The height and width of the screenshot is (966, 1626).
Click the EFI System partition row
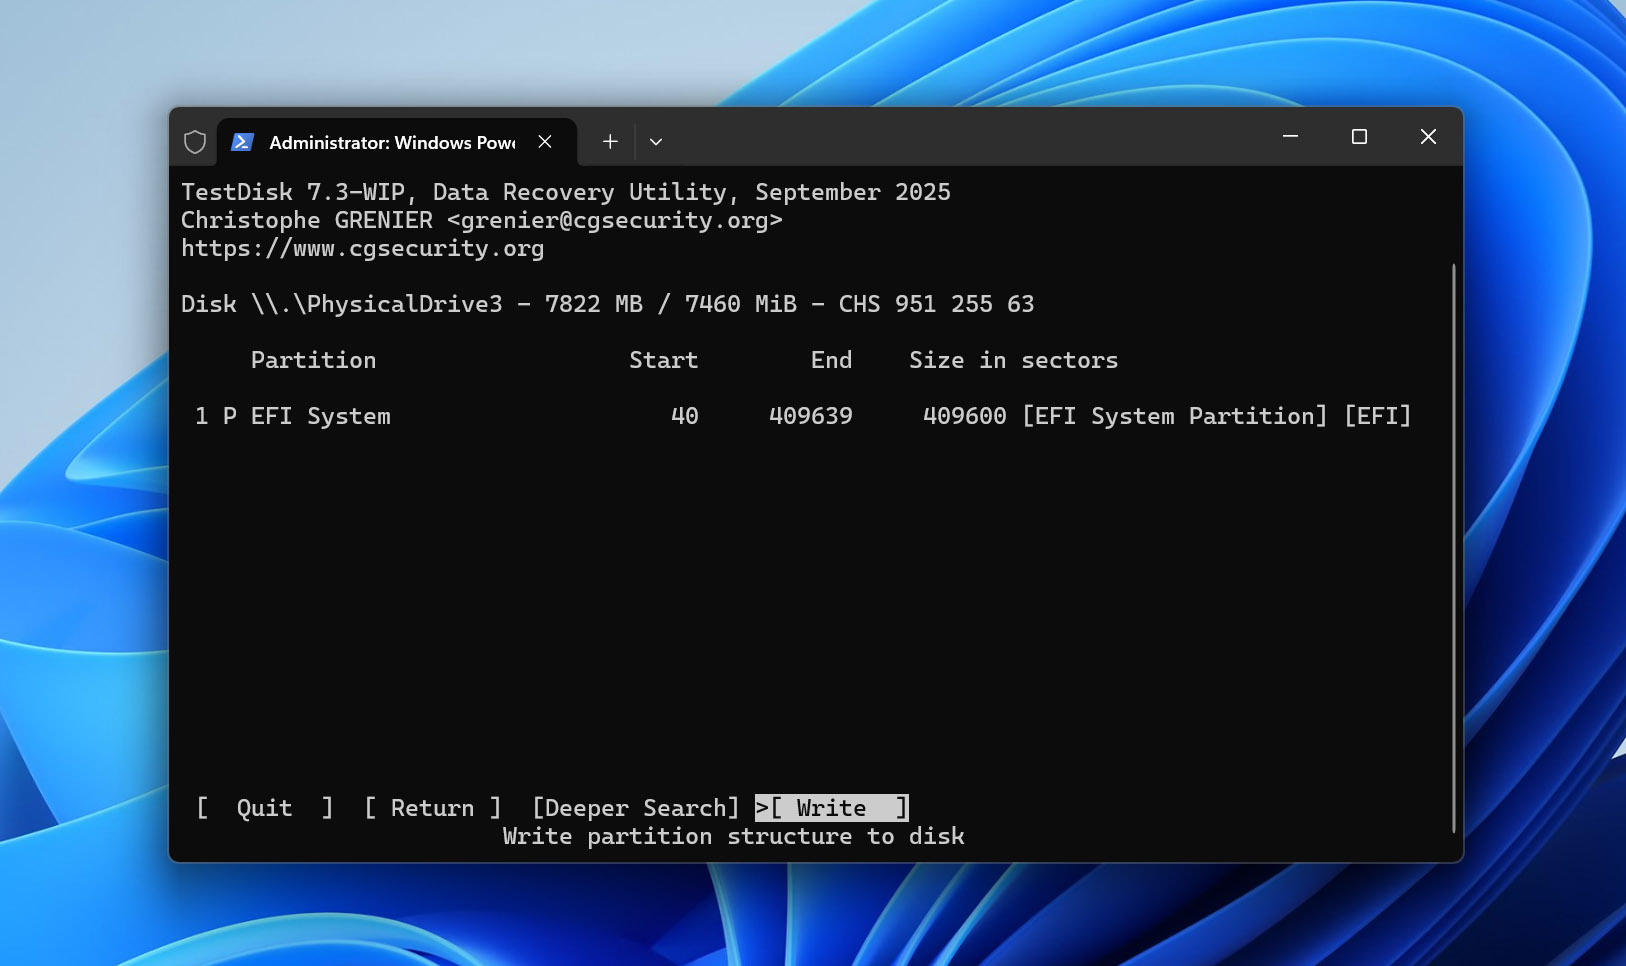tap(803, 416)
